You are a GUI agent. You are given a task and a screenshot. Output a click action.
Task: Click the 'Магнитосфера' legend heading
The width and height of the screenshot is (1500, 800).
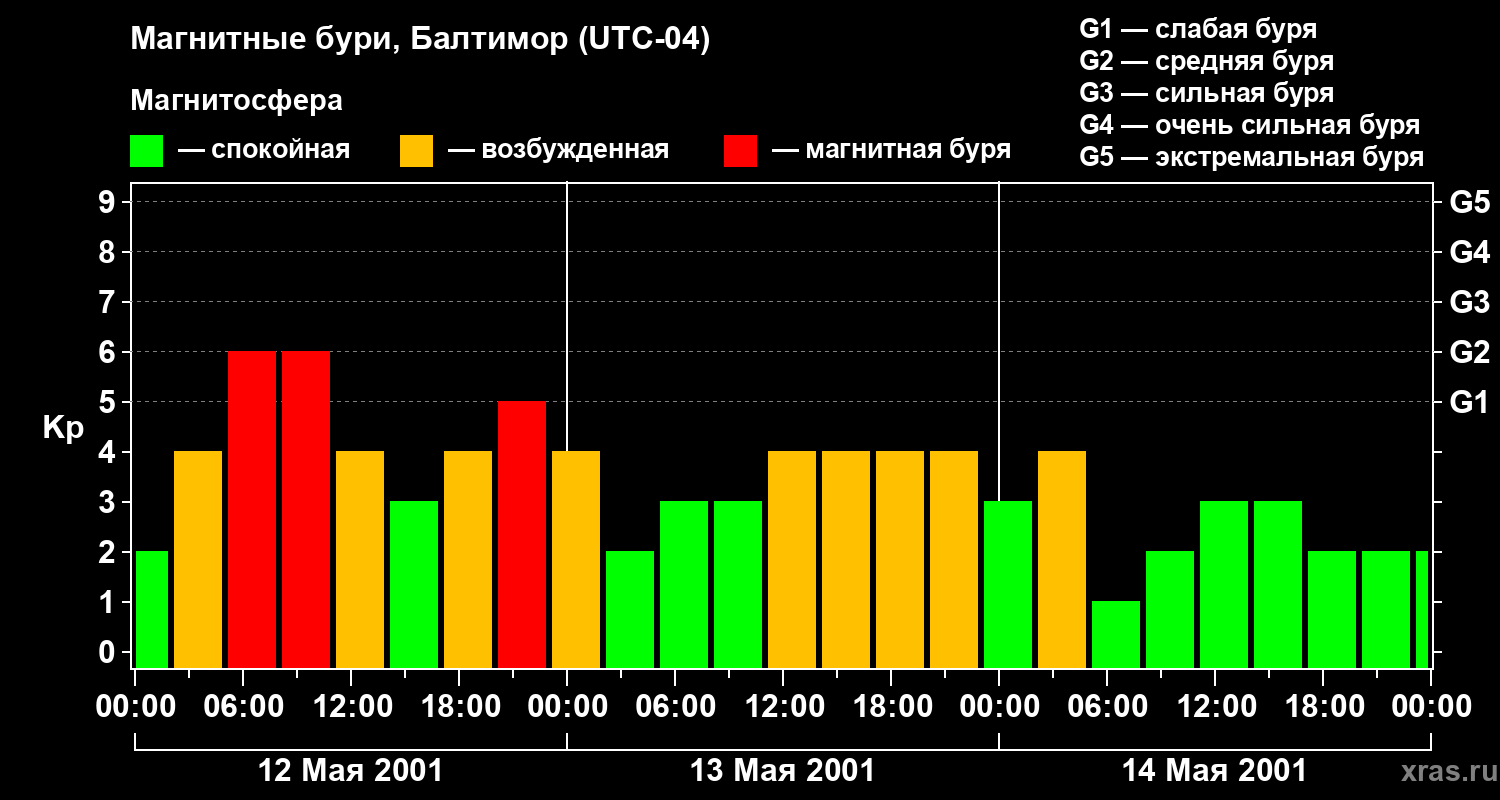(x=236, y=101)
